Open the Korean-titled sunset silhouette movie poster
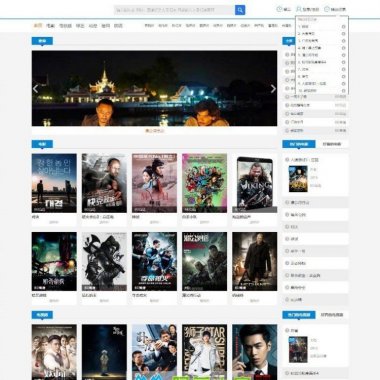 (54, 183)
